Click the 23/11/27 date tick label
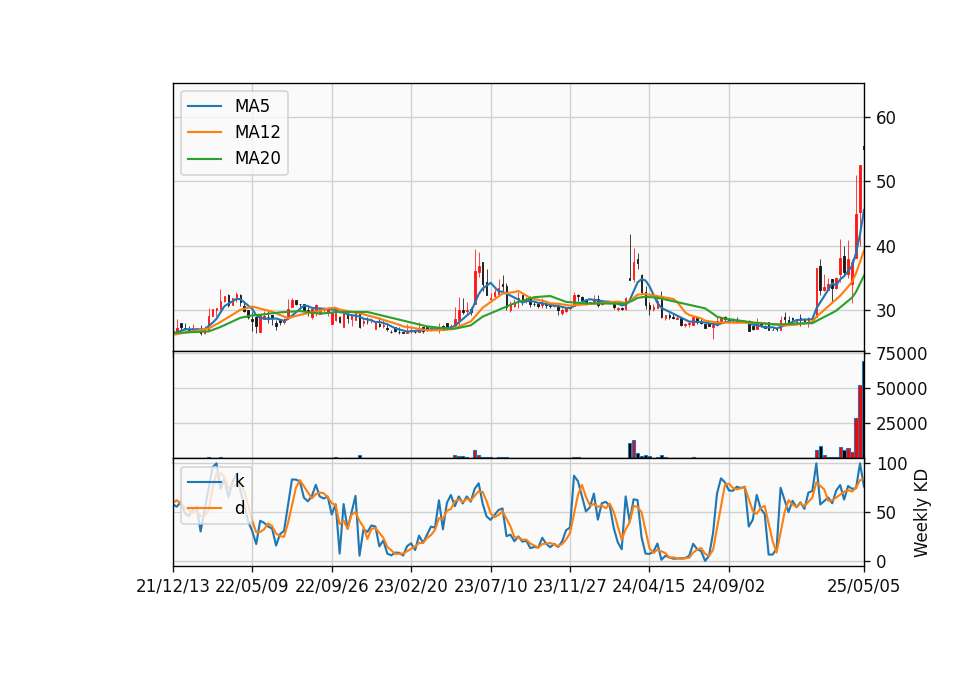The width and height of the screenshot is (960, 690). (x=569, y=586)
